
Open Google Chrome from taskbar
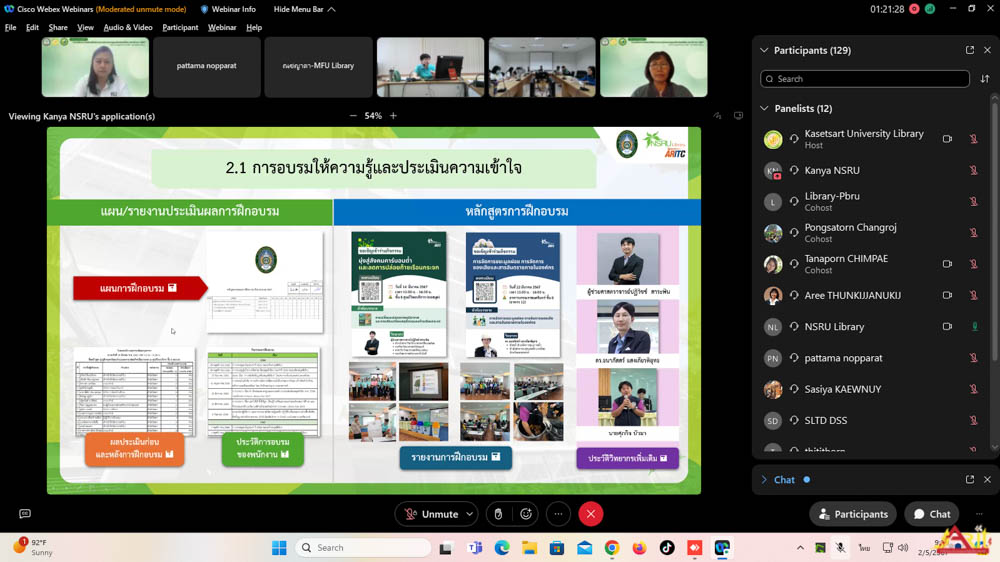pos(612,547)
